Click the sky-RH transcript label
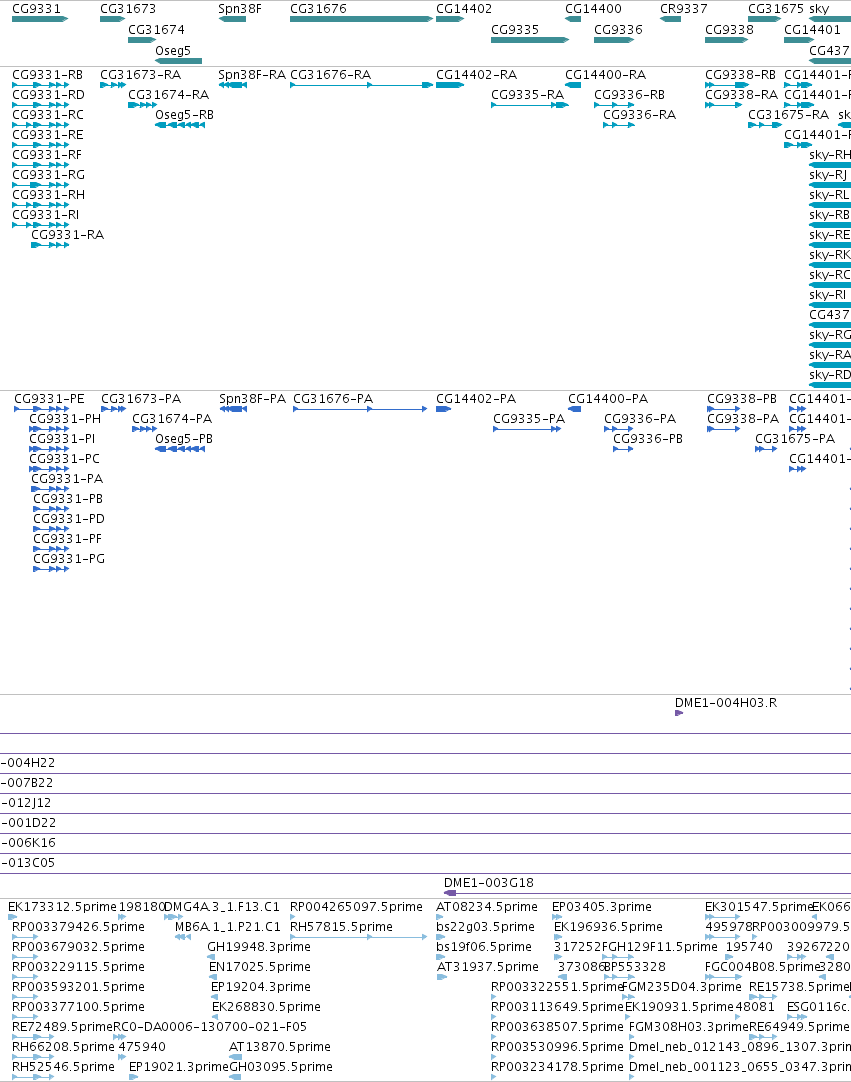Image resolution: width=851 pixels, height=1082 pixels. [x=830, y=155]
